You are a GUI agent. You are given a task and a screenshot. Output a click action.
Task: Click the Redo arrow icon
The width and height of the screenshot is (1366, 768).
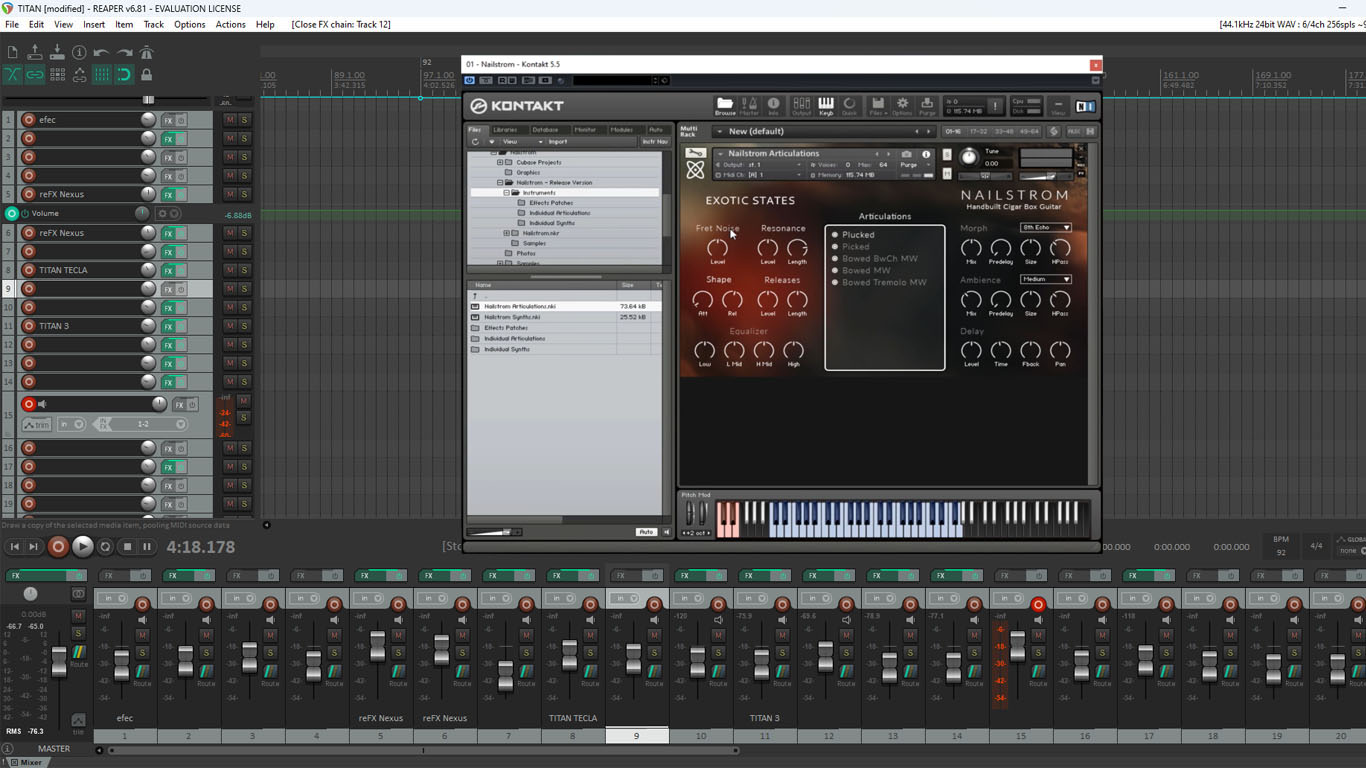click(124, 53)
